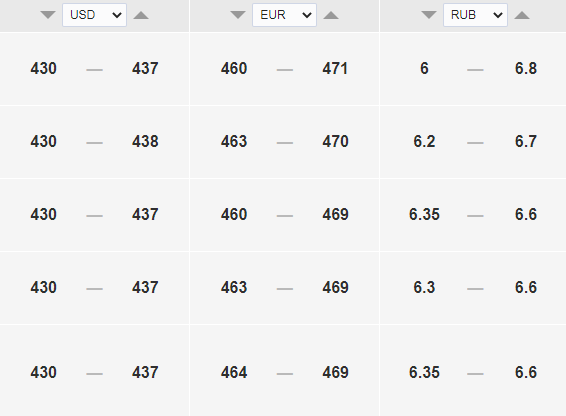Click the RUB sell rate 6.7
Viewport: 566px width, 416px height.
point(526,141)
